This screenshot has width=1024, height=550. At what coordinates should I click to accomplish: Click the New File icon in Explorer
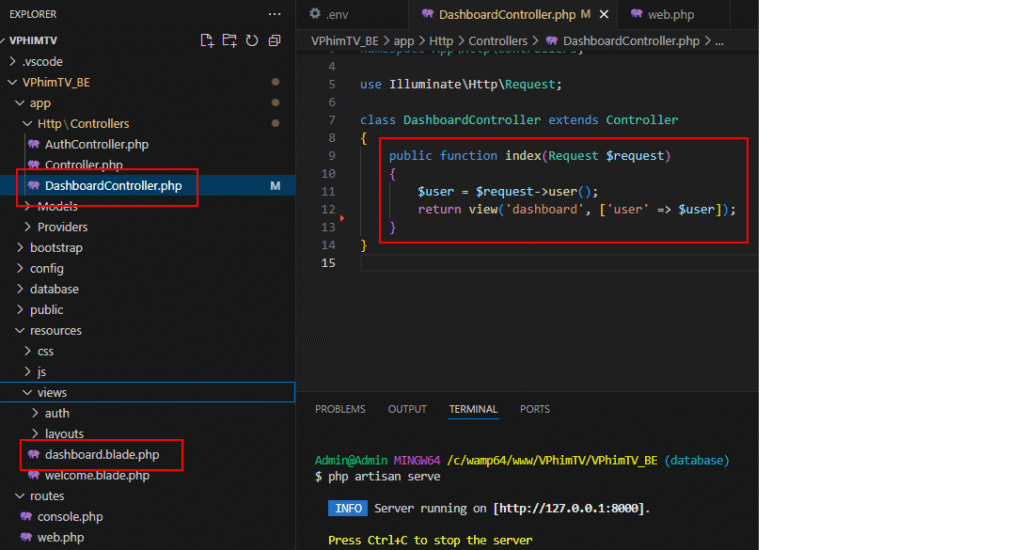pyautogui.click(x=207, y=40)
